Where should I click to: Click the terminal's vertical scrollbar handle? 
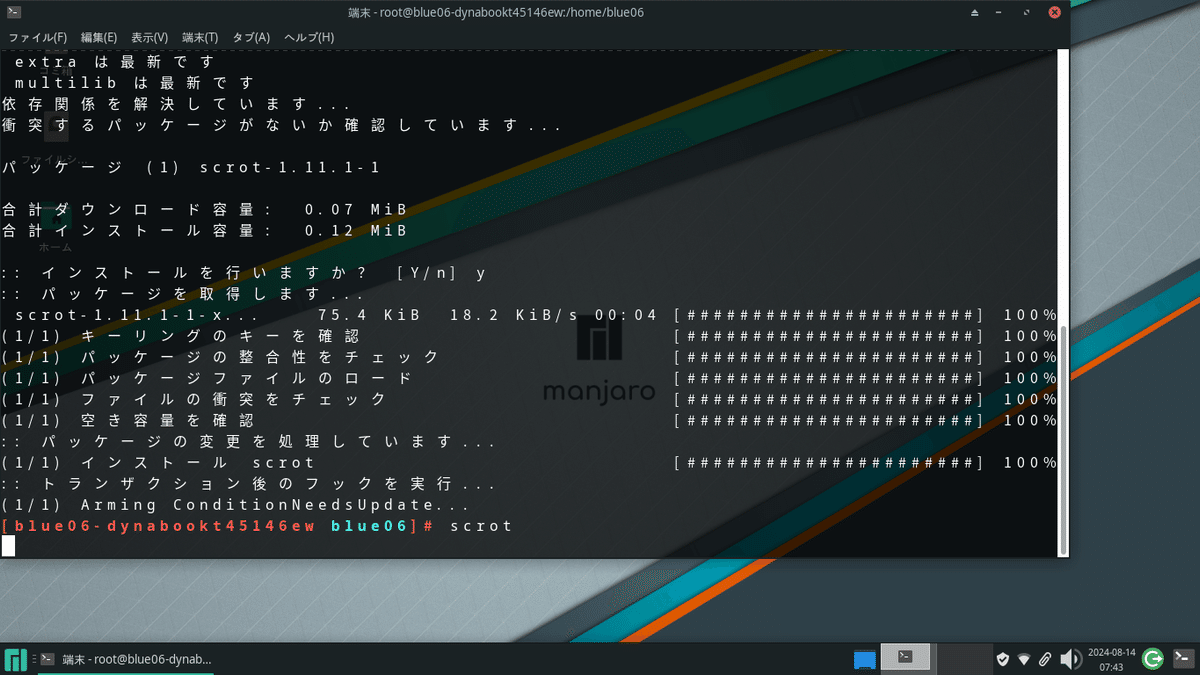1064,440
